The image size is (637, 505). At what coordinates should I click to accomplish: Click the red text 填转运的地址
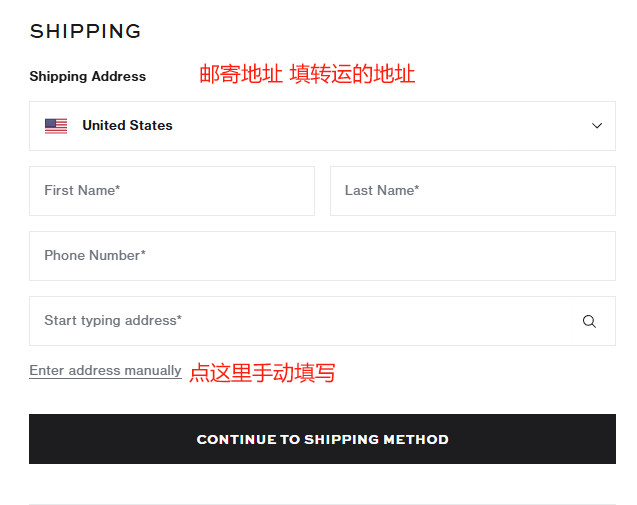coord(352,74)
